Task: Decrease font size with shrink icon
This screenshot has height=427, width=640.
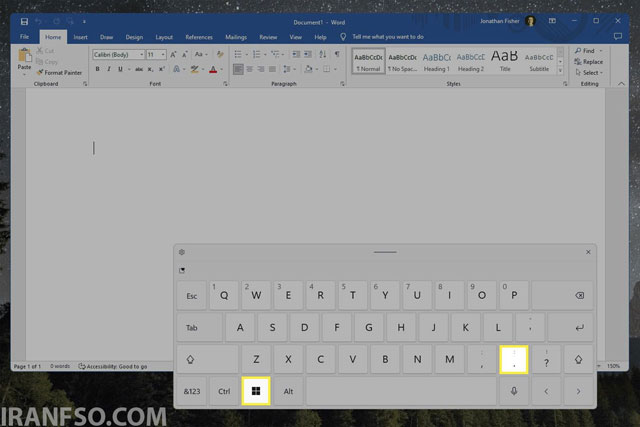Action: coord(184,54)
